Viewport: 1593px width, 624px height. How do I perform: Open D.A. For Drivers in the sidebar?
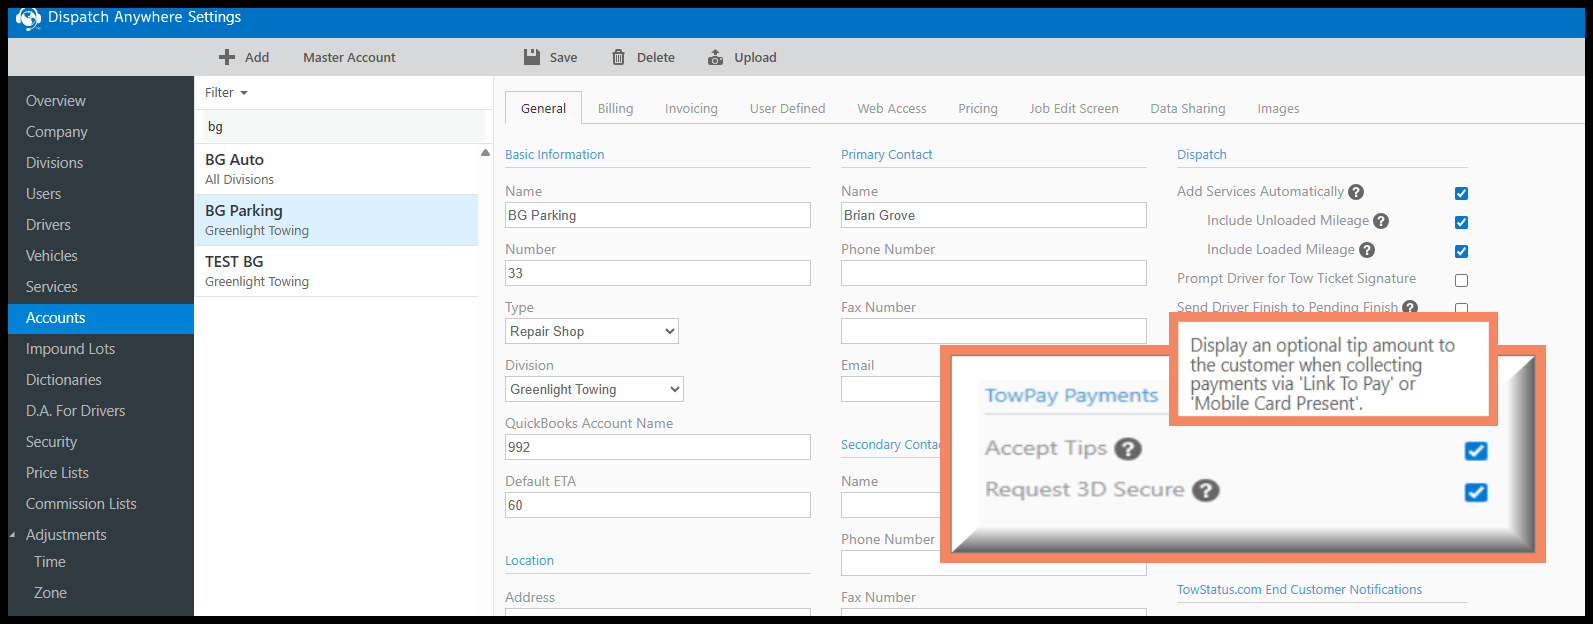101,411
